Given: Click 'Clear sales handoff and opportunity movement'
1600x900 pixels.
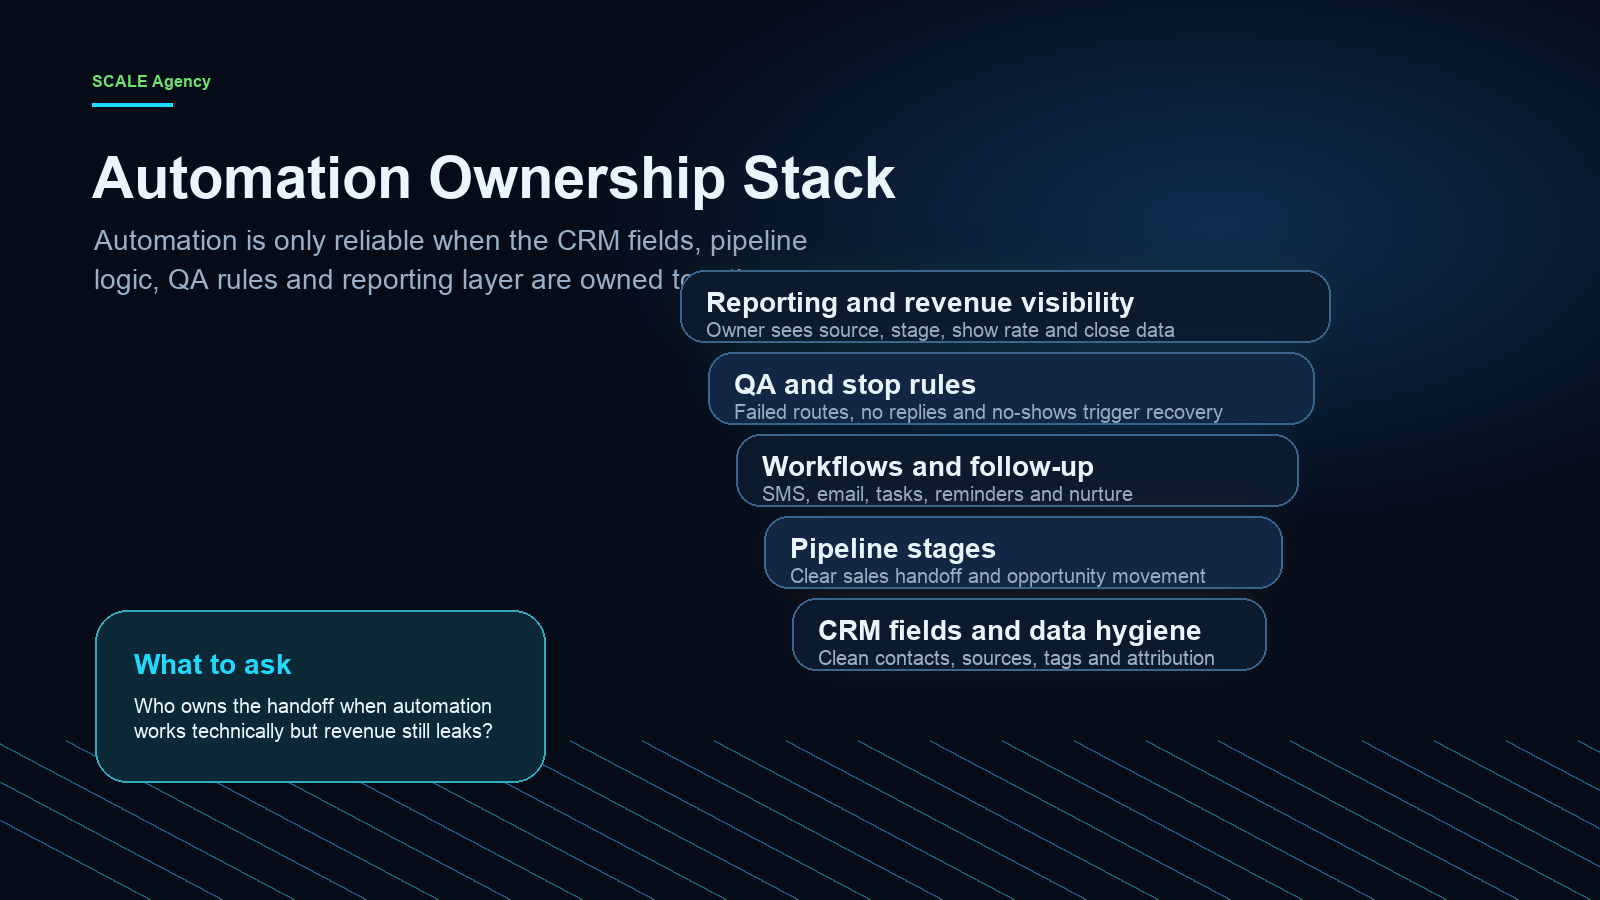Looking at the screenshot, I should tap(998, 576).
